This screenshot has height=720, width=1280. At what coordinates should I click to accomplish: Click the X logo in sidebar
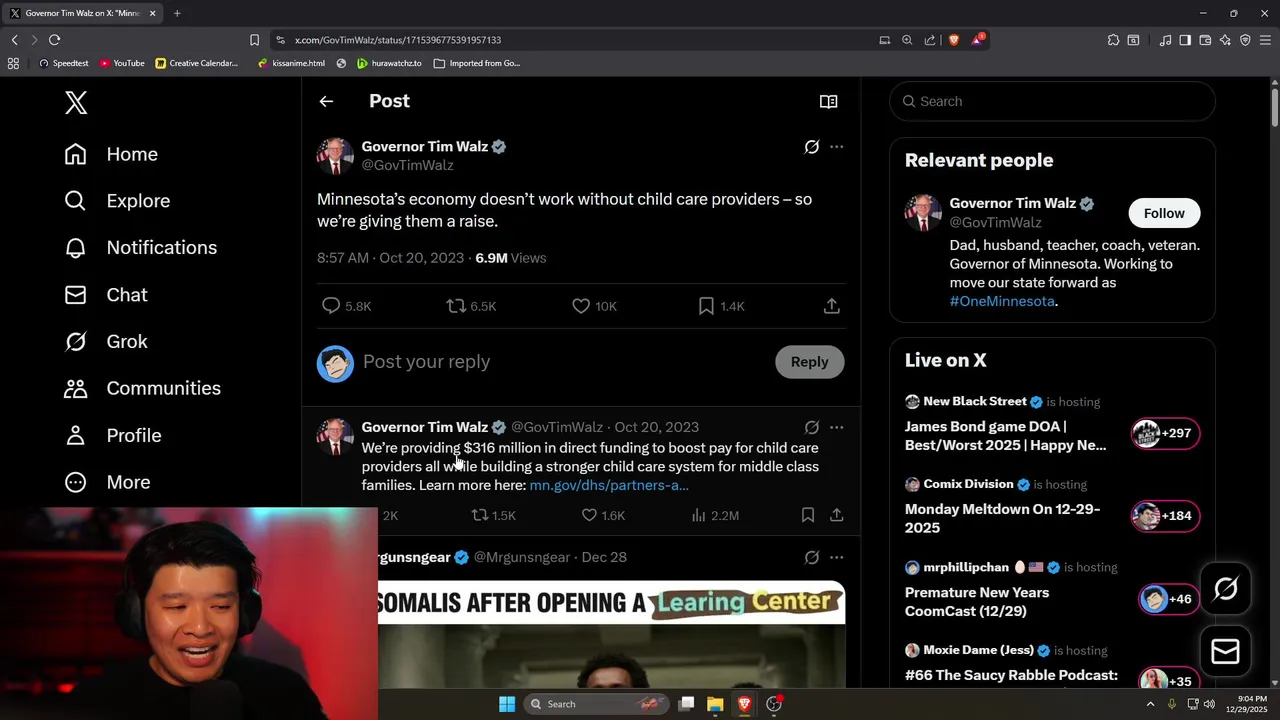[76, 102]
